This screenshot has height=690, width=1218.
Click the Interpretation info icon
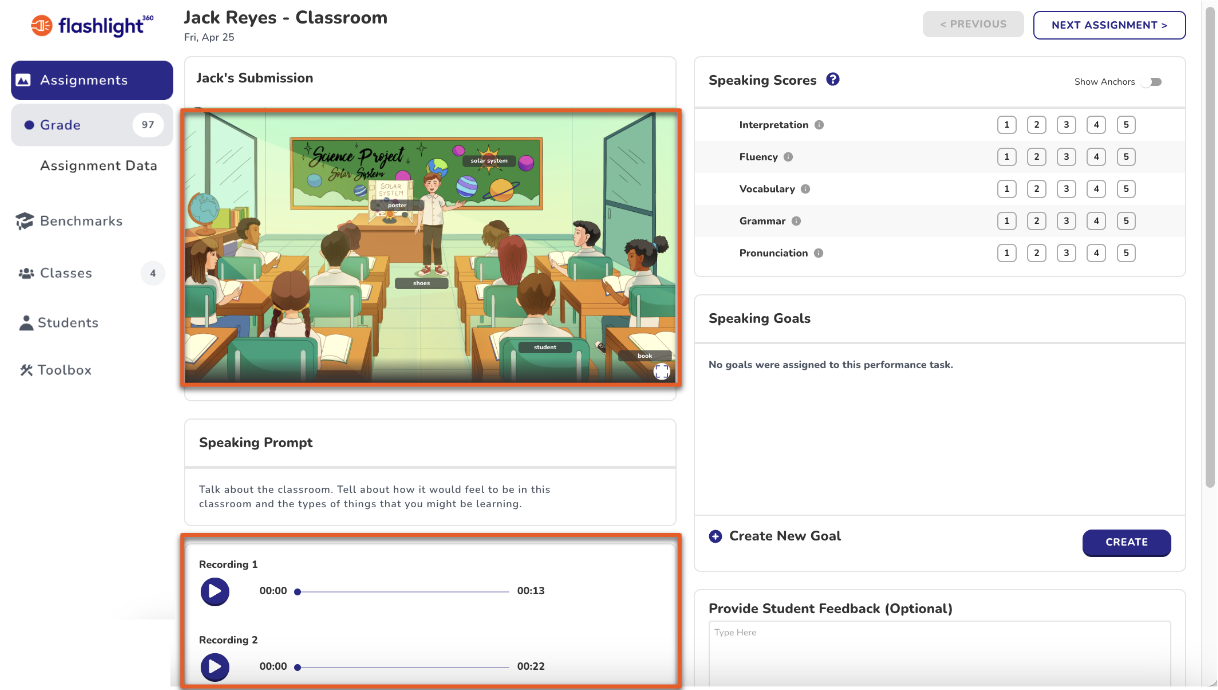(x=819, y=125)
